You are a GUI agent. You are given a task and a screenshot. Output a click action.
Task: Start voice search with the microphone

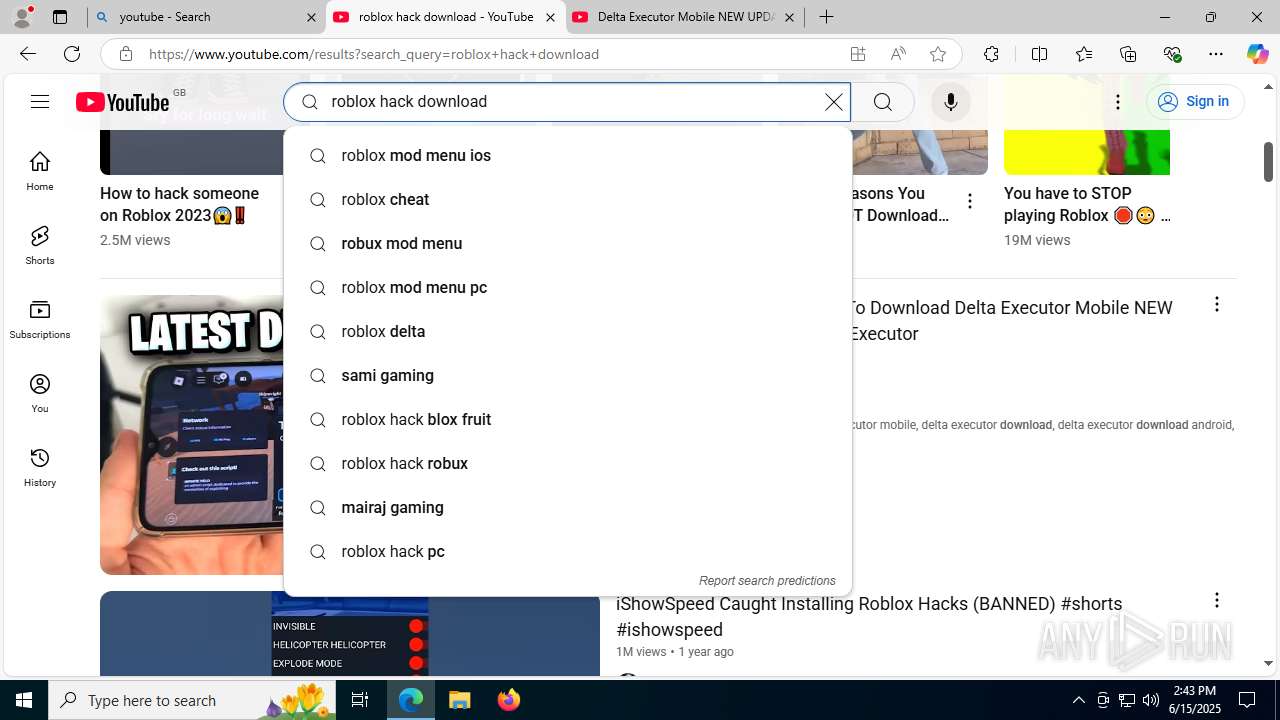tap(951, 102)
